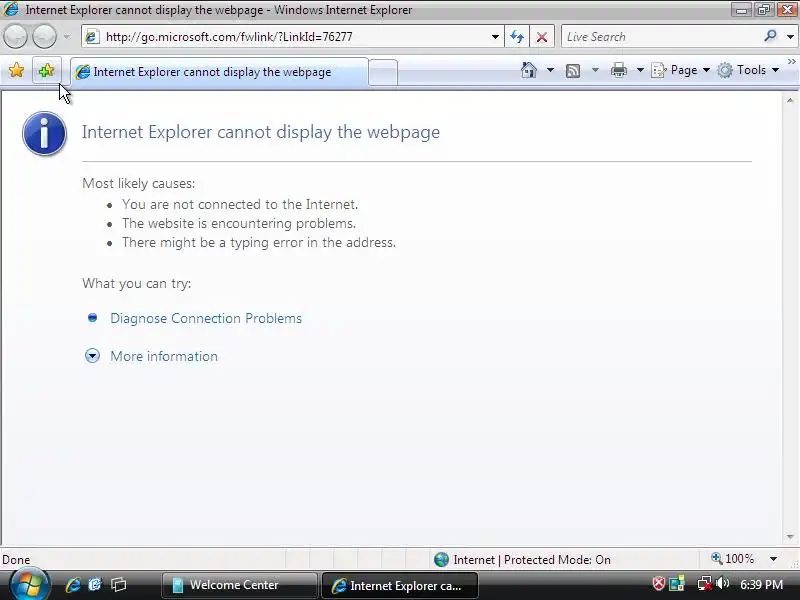Click the blue information icon
The height and width of the screenshot is (600, 800).
tap(44, 133)
